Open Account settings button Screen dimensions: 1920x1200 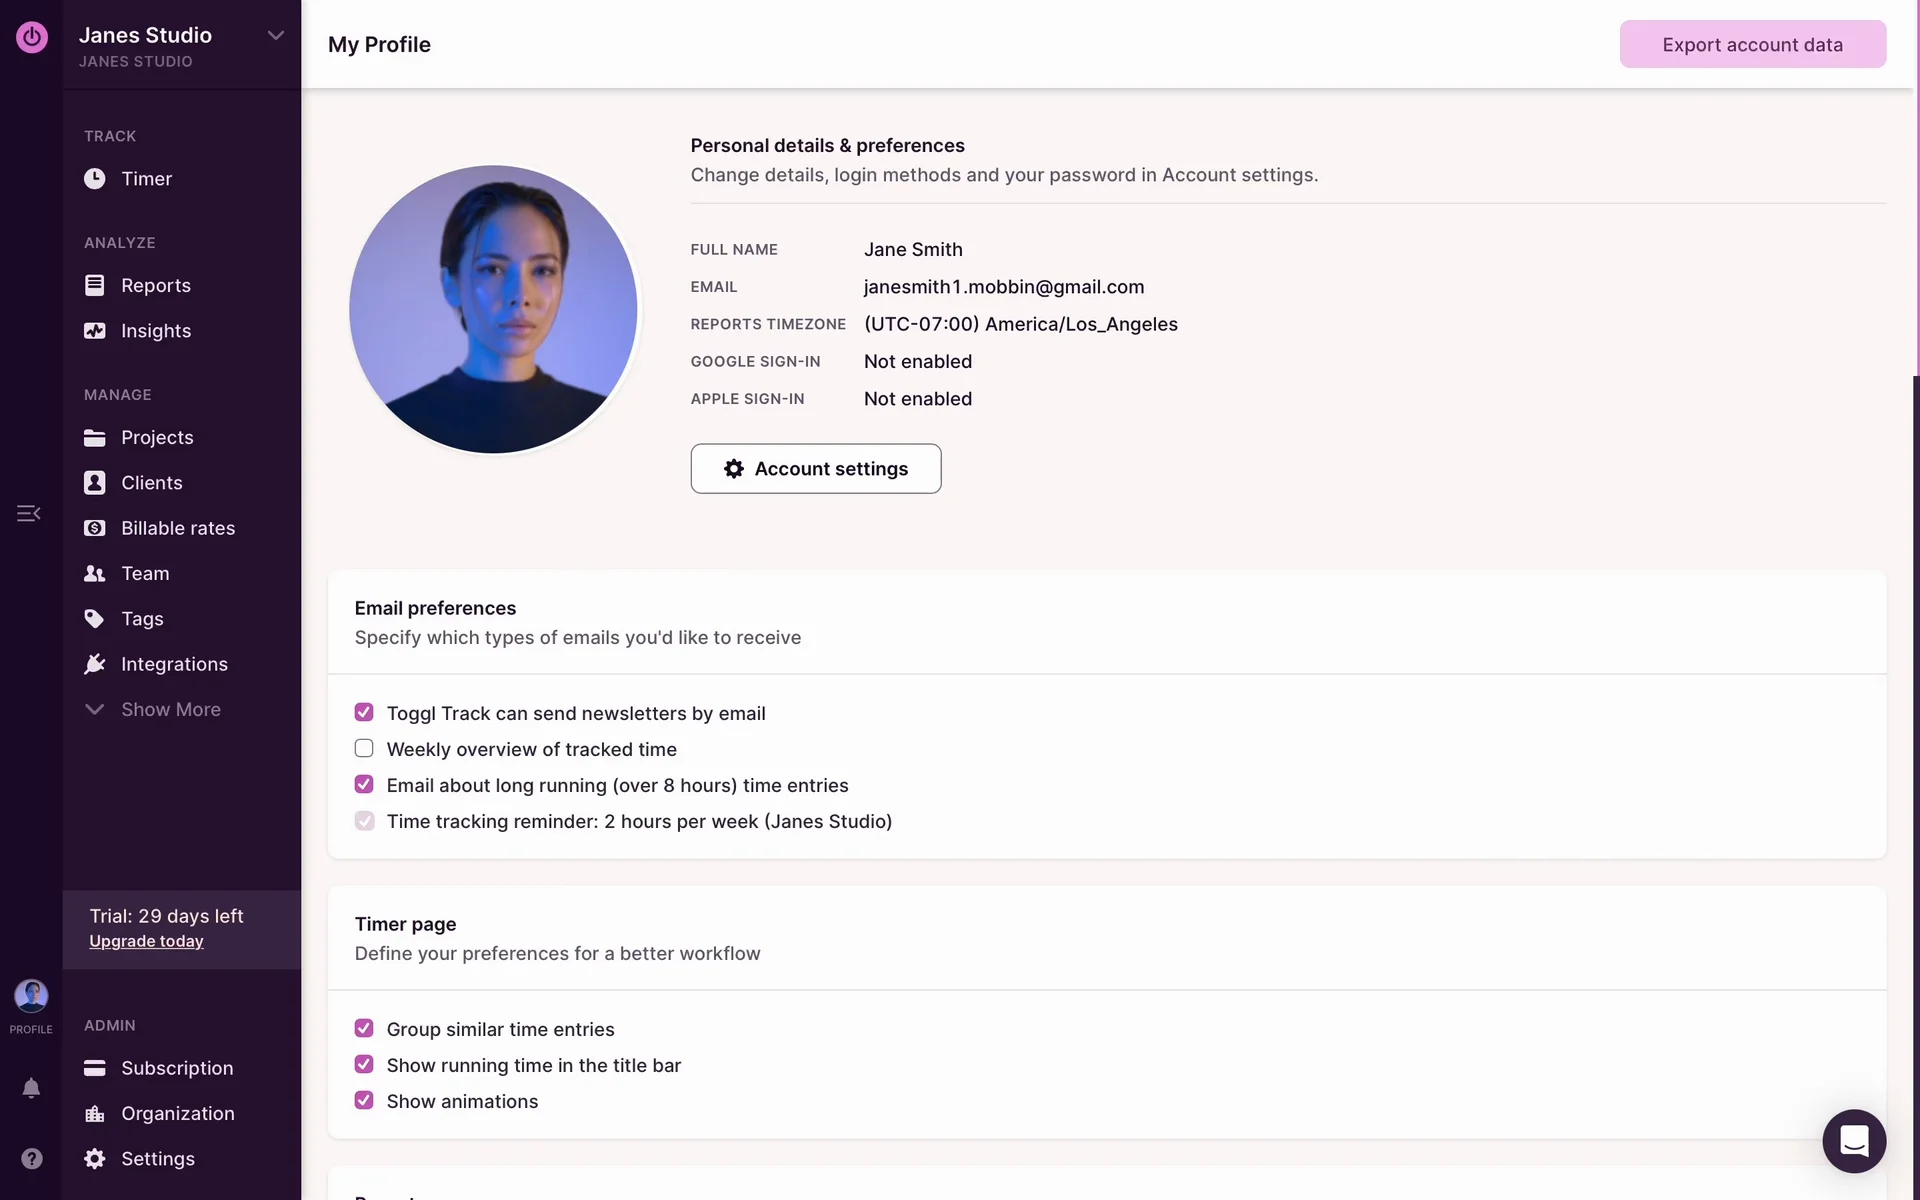(x=815, y=469)
